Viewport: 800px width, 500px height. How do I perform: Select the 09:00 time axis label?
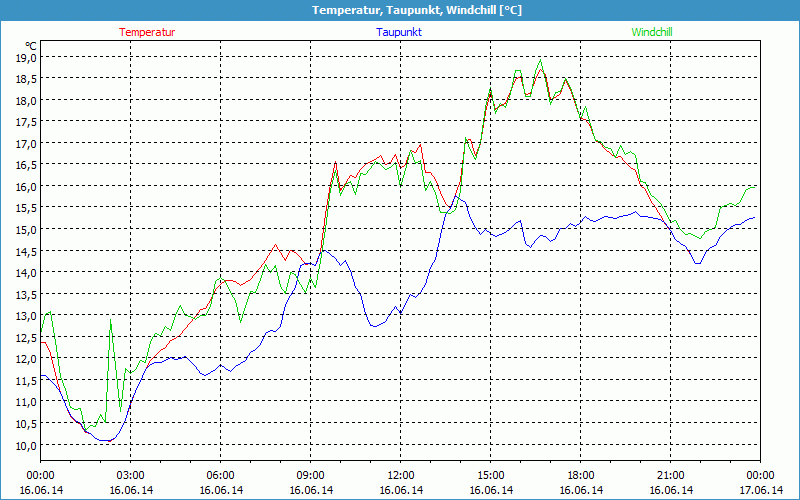[310, 475]
